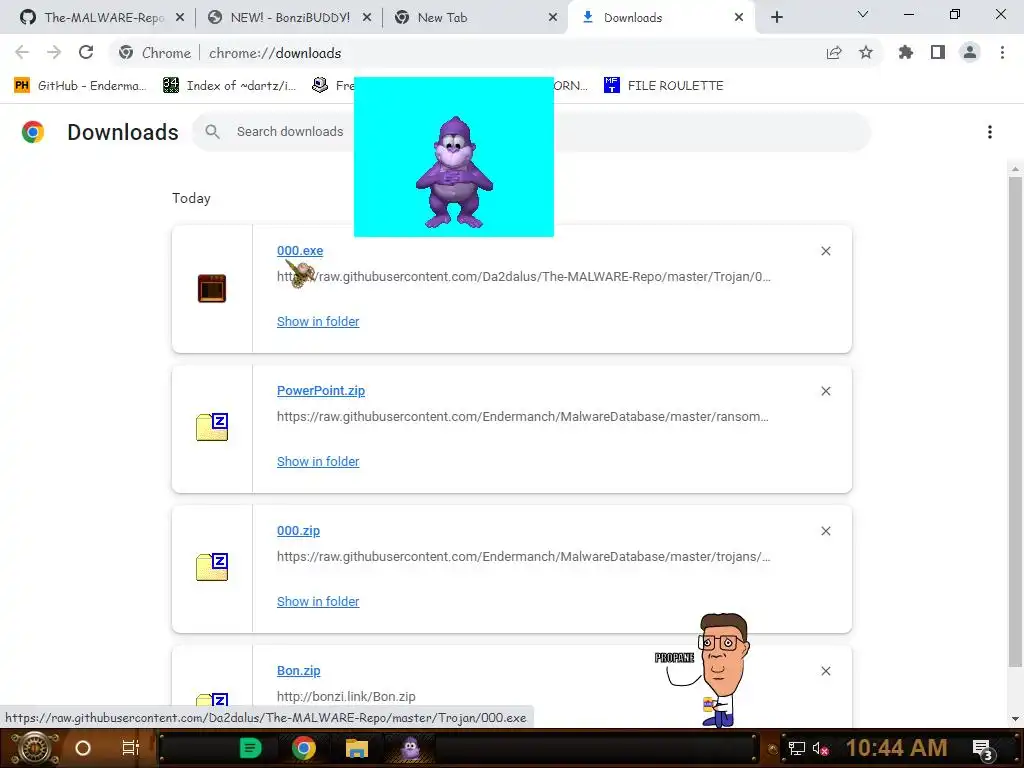1024x768 pixels.
Task: Open Index of ~dartz bookmark
Action: 229,86
